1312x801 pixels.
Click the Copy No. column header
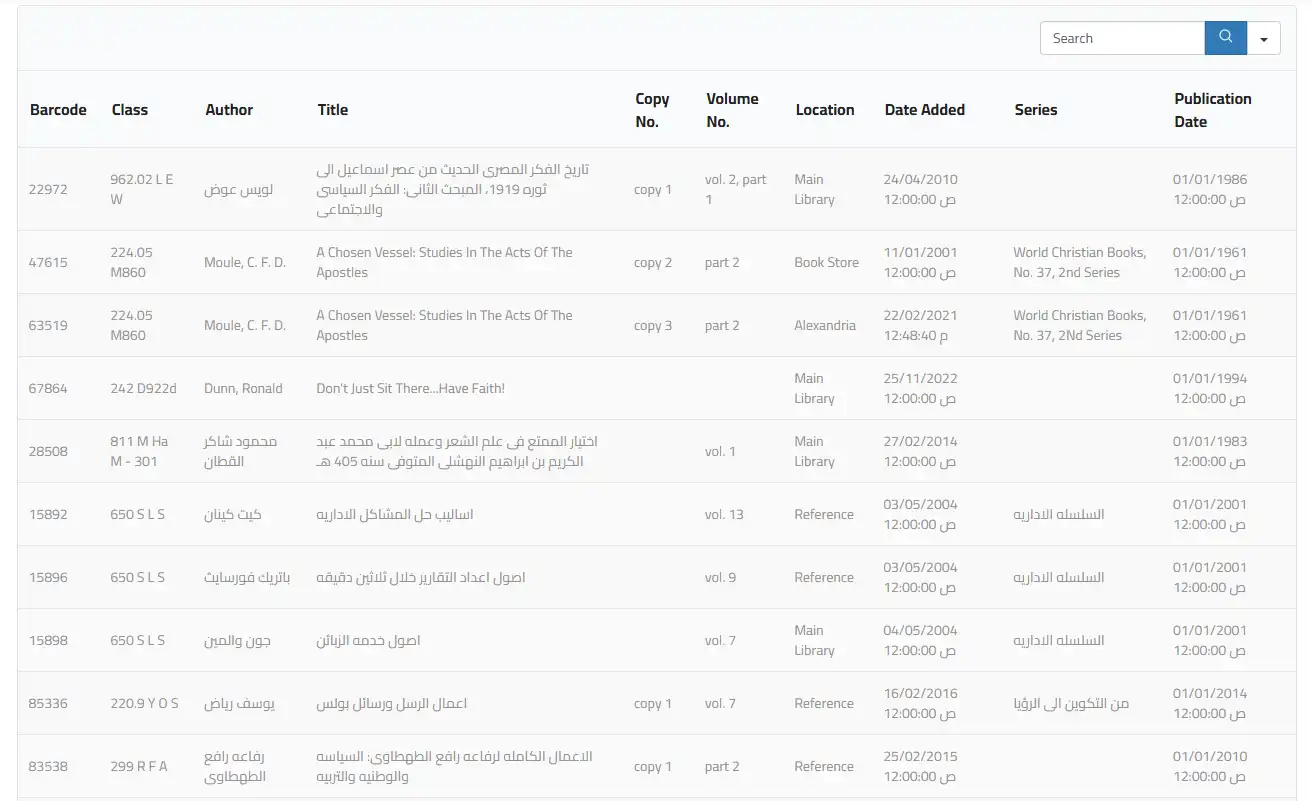(x=652, y=110)
